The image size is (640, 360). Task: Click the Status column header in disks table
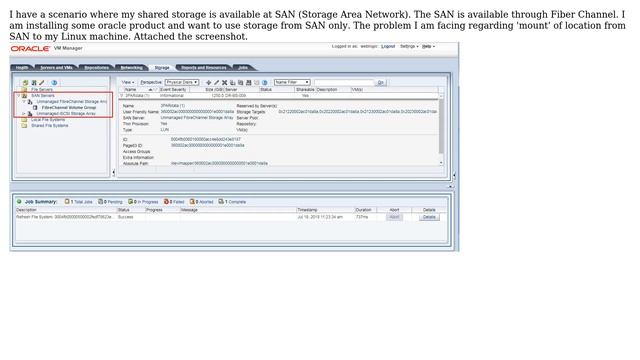pyautogui.click(x=266, y=89)
